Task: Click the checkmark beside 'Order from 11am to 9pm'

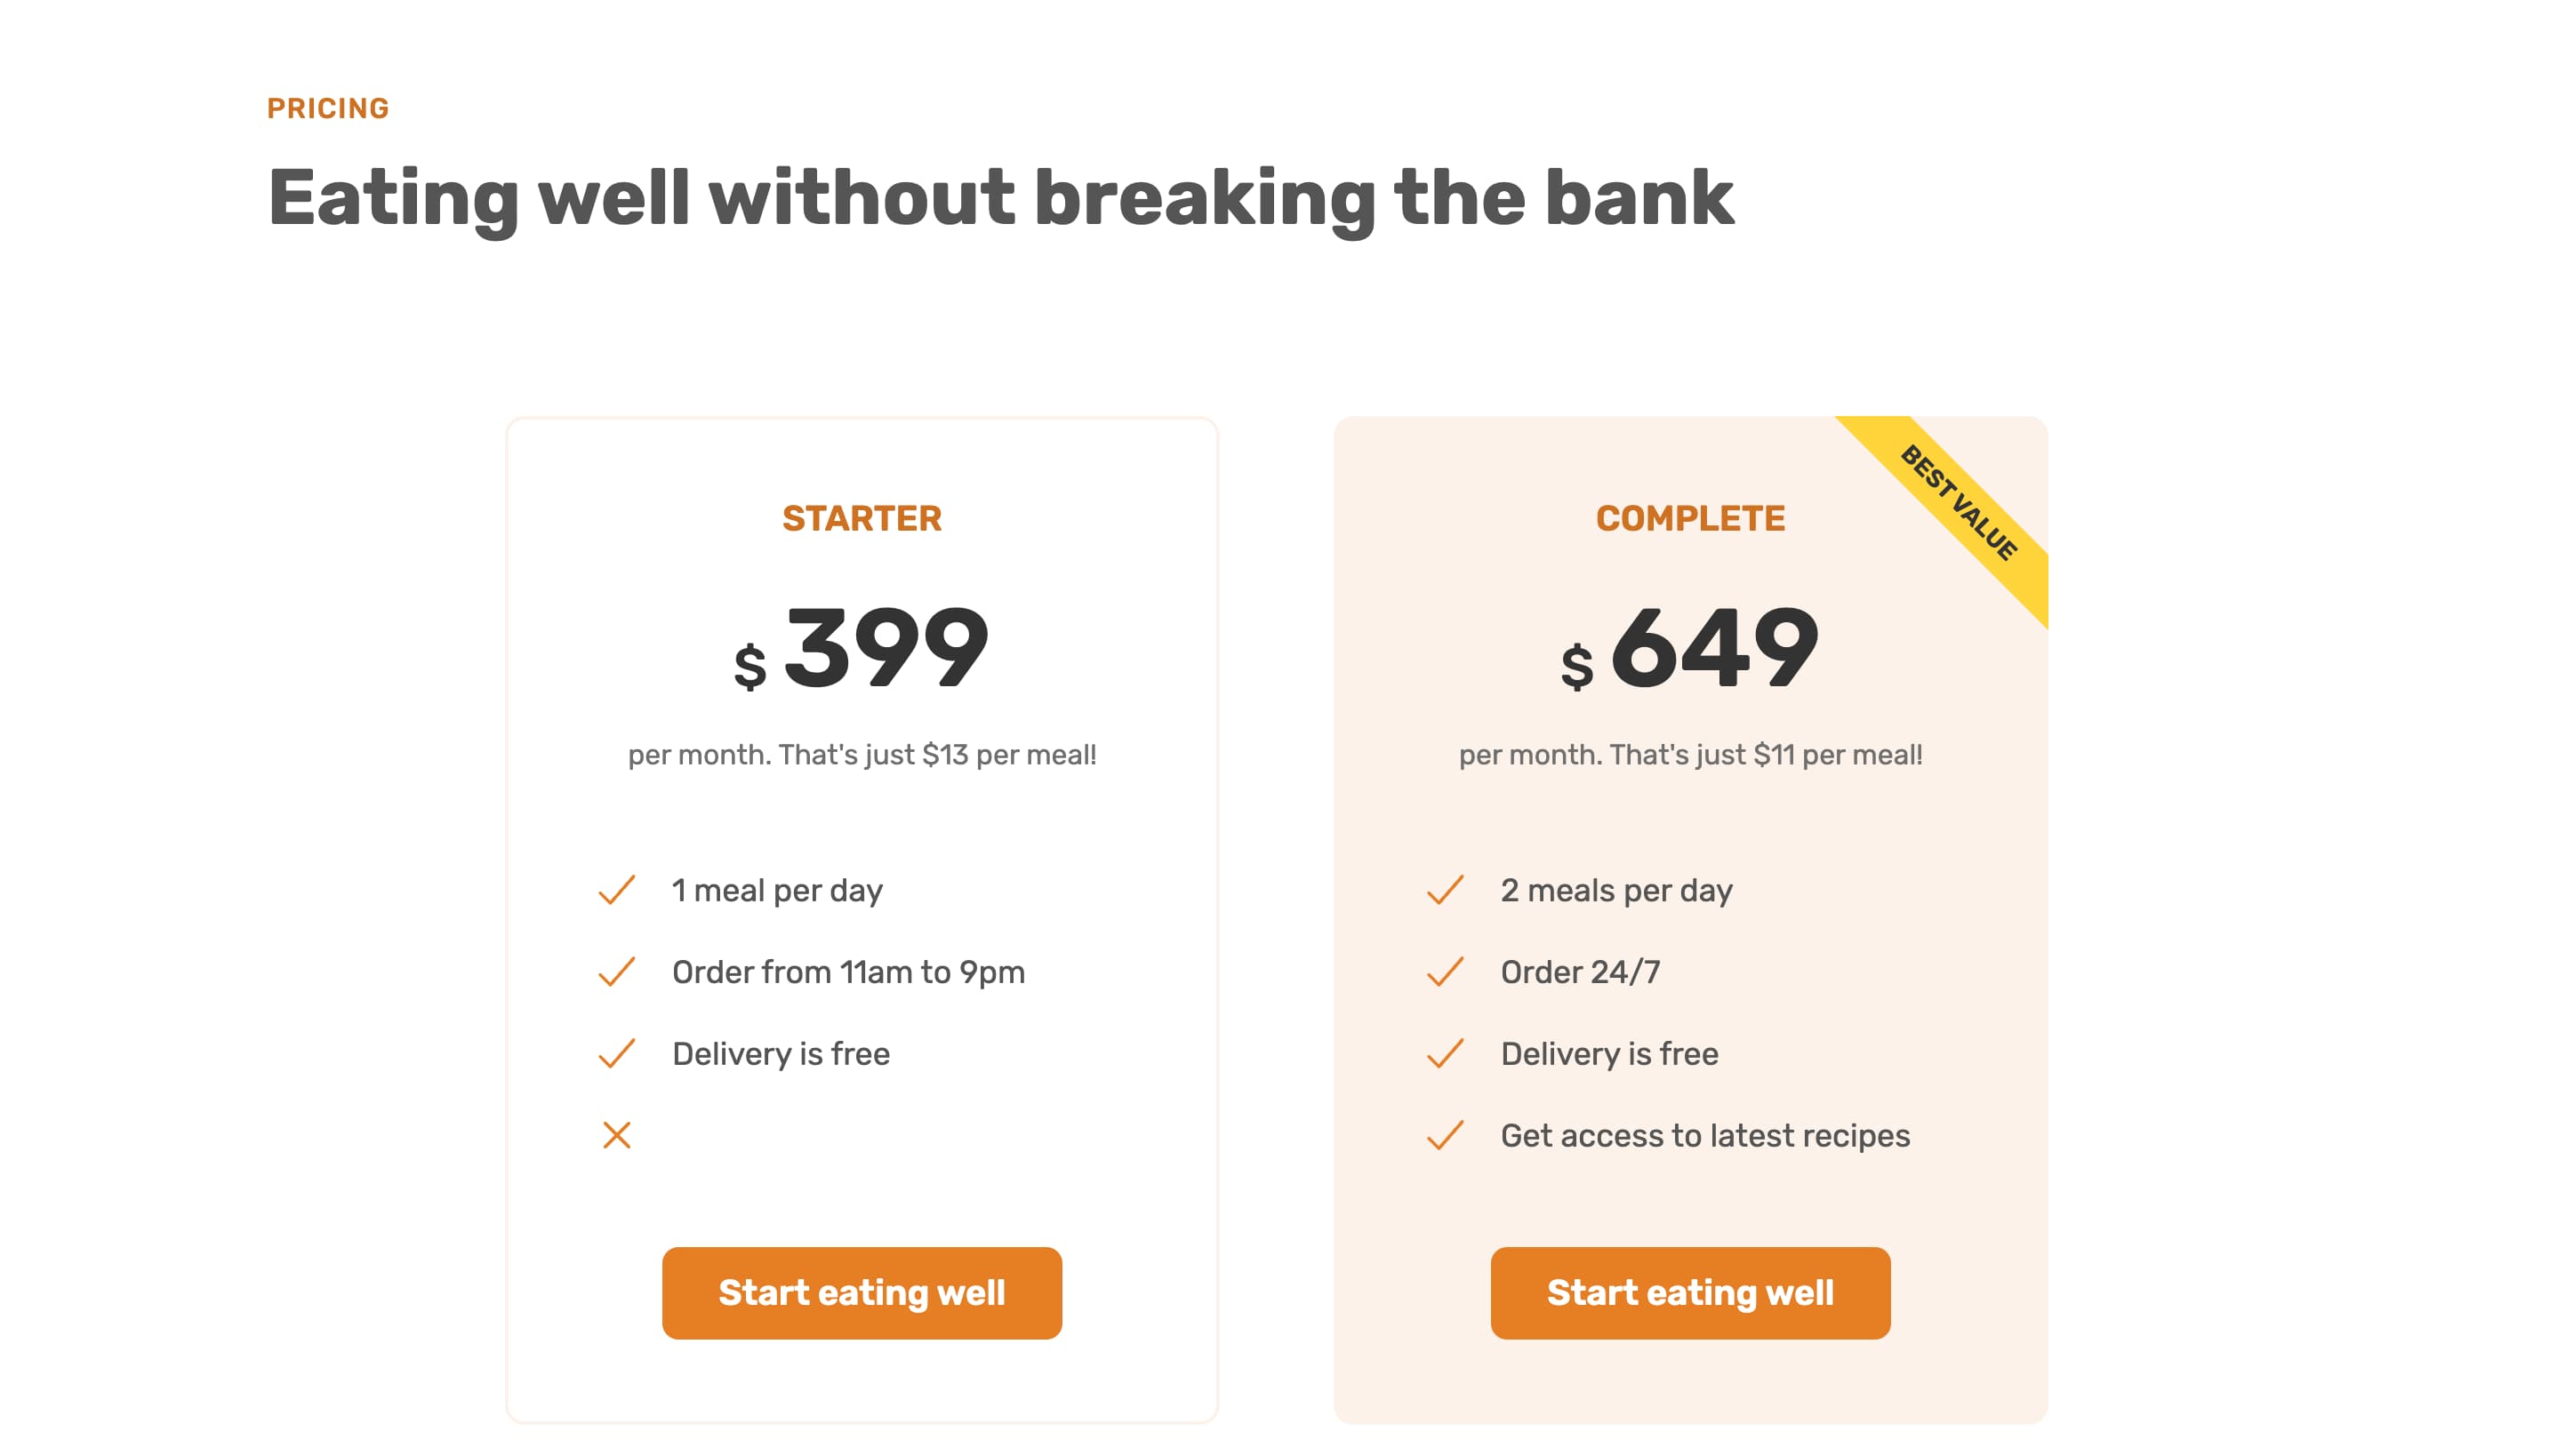Action: (616, 971)
